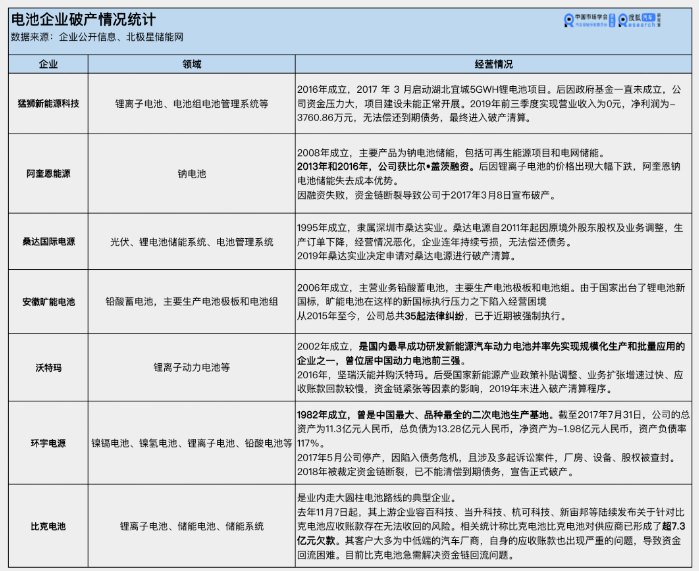Click the company cell 环宇电源
The image size is (699, 571).
[x=48, y=443]
